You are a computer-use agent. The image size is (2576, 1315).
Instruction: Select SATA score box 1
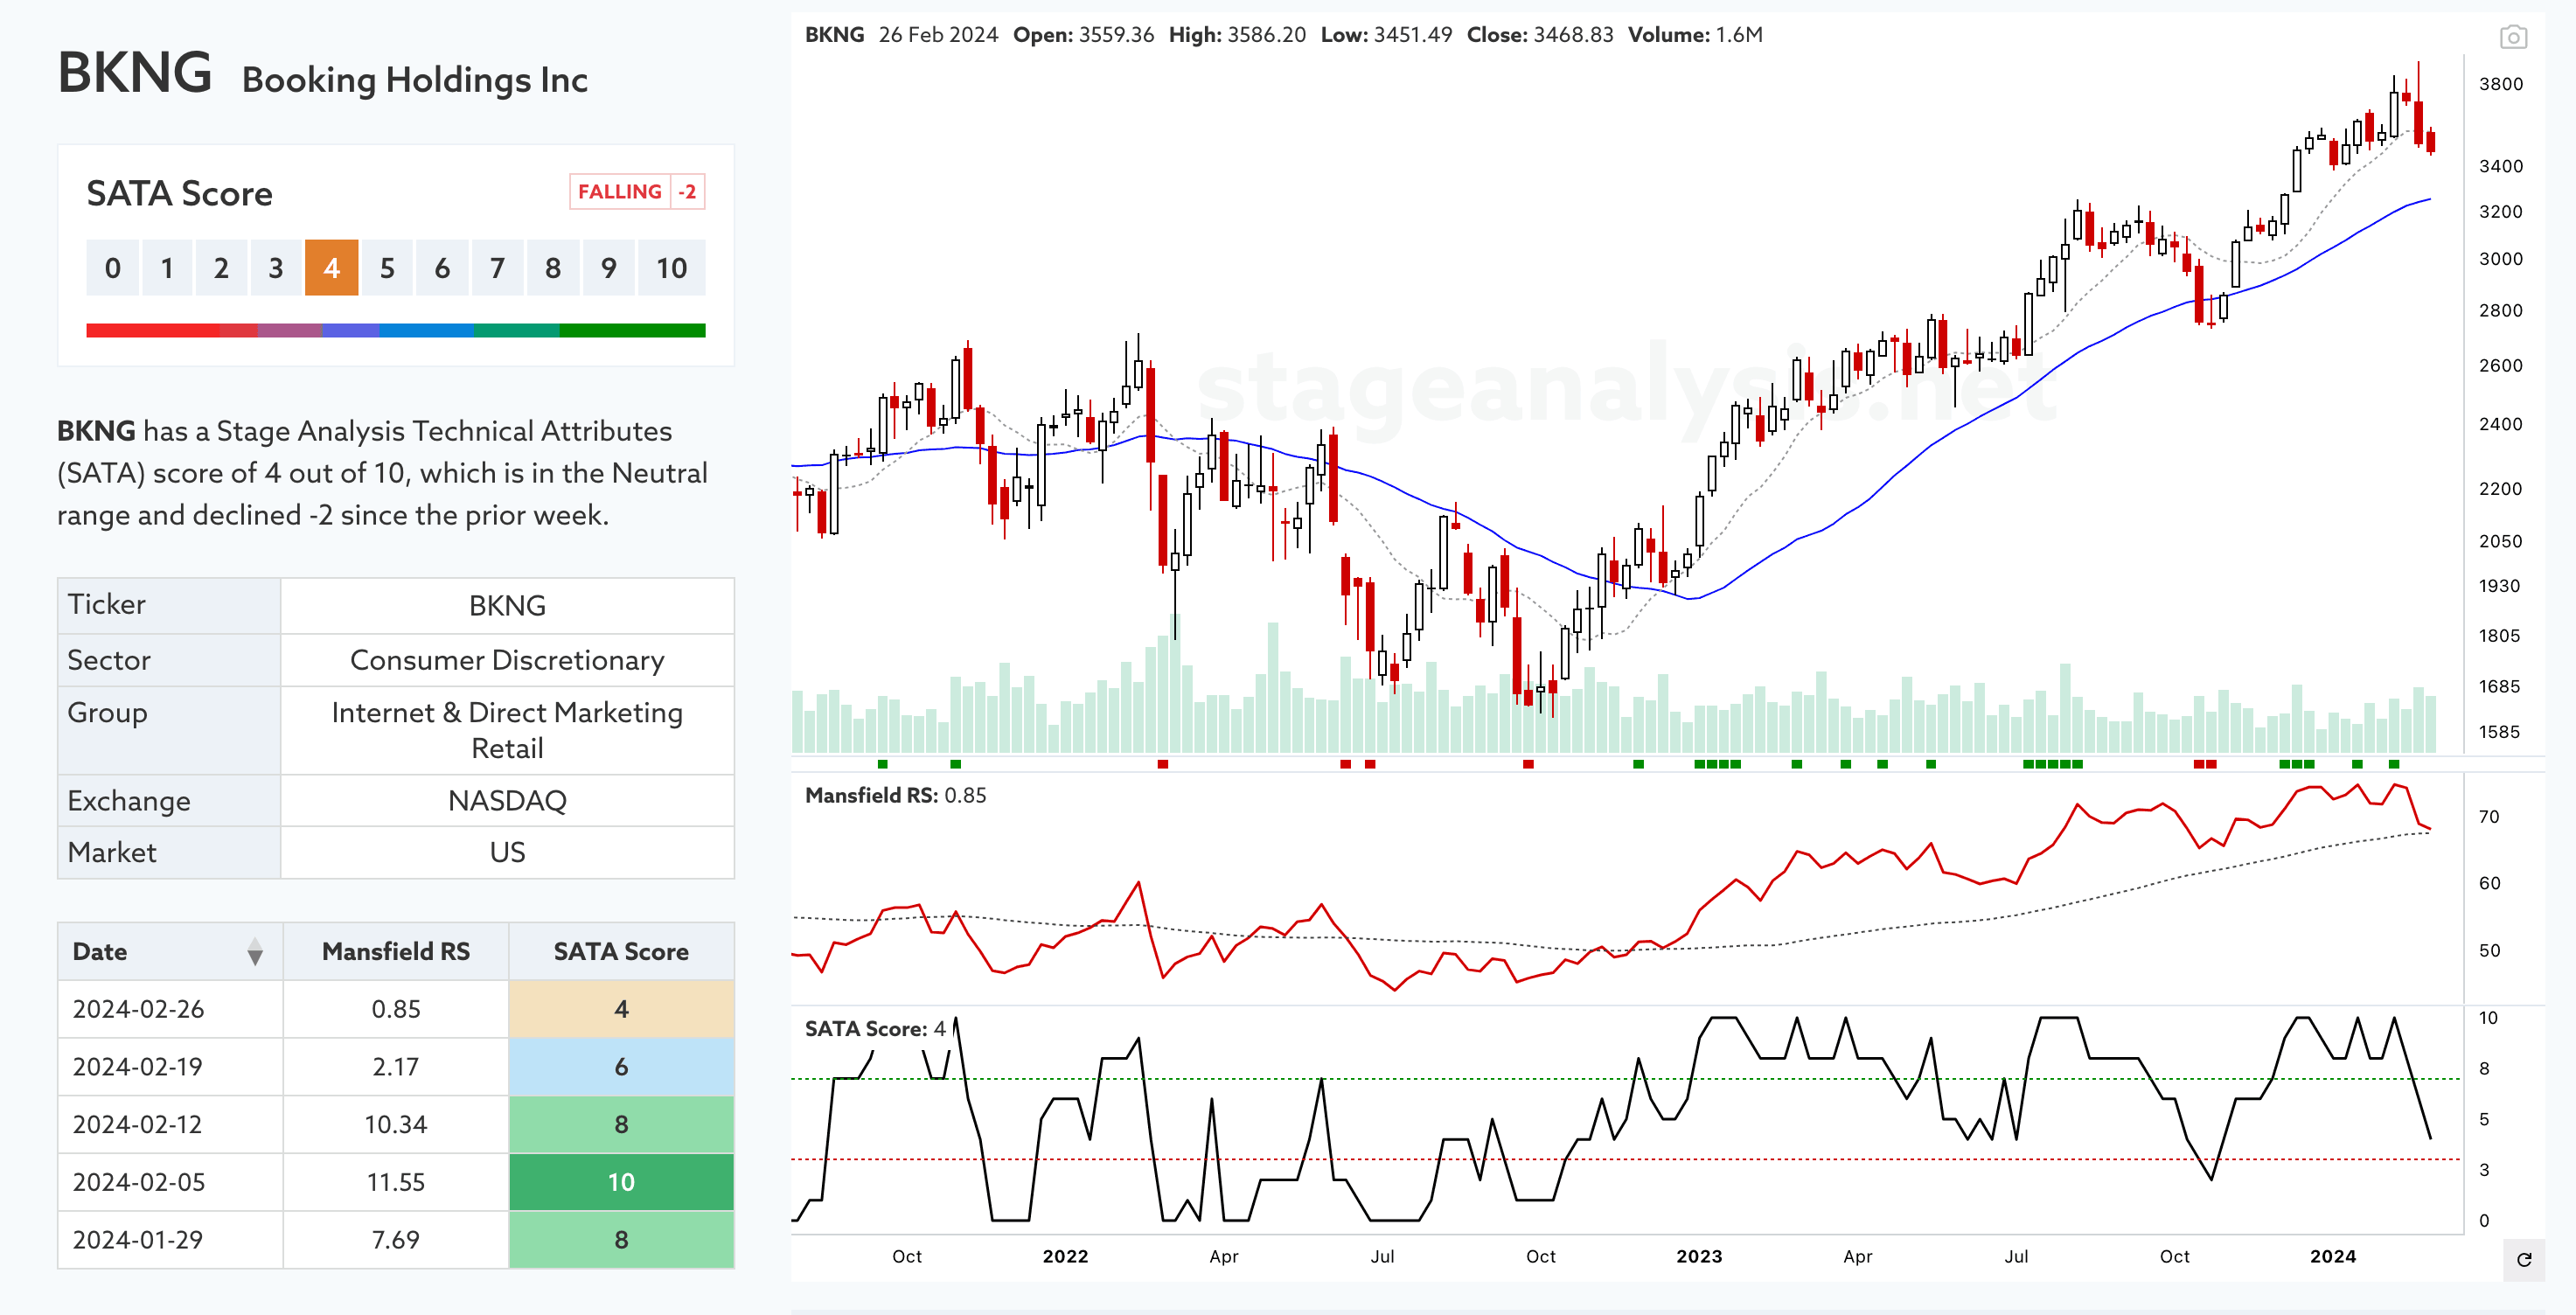coord(167,268)
